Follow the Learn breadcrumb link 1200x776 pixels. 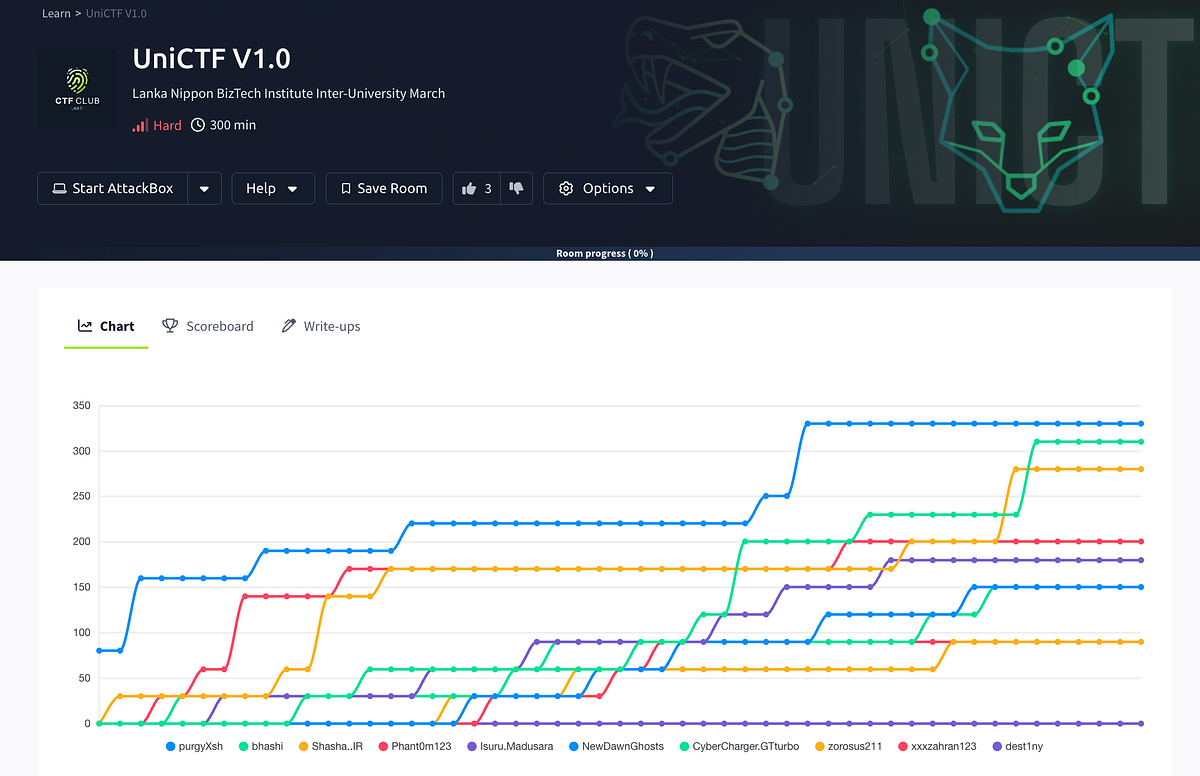56,13
